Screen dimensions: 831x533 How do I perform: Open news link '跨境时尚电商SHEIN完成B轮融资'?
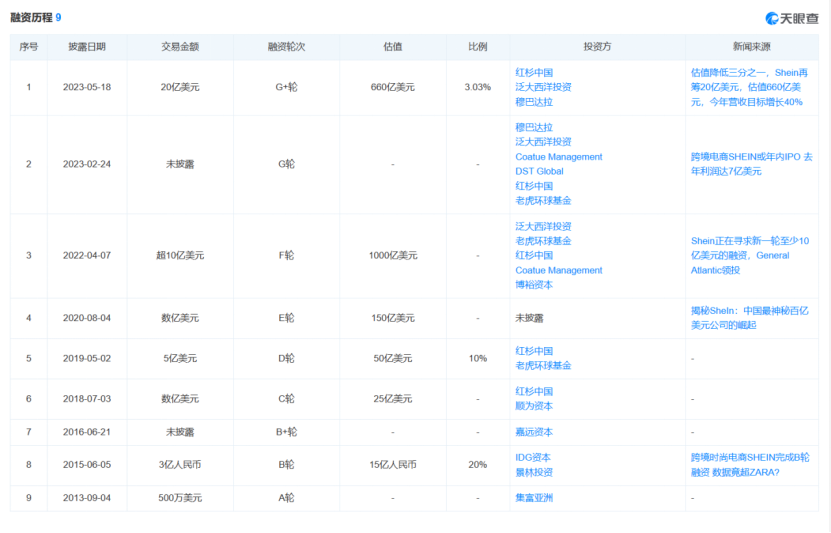750,465
